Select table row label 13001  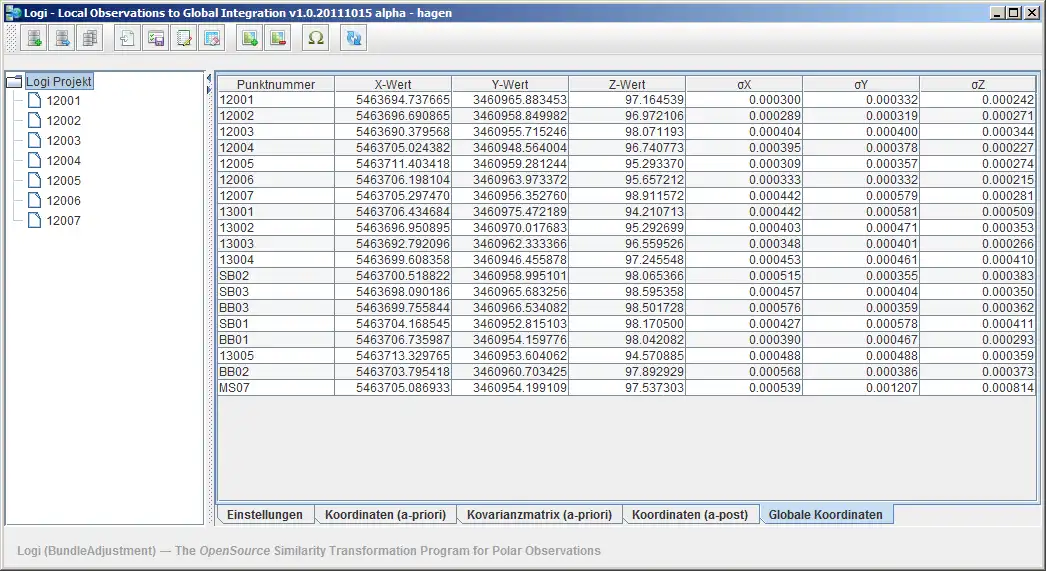276,212
